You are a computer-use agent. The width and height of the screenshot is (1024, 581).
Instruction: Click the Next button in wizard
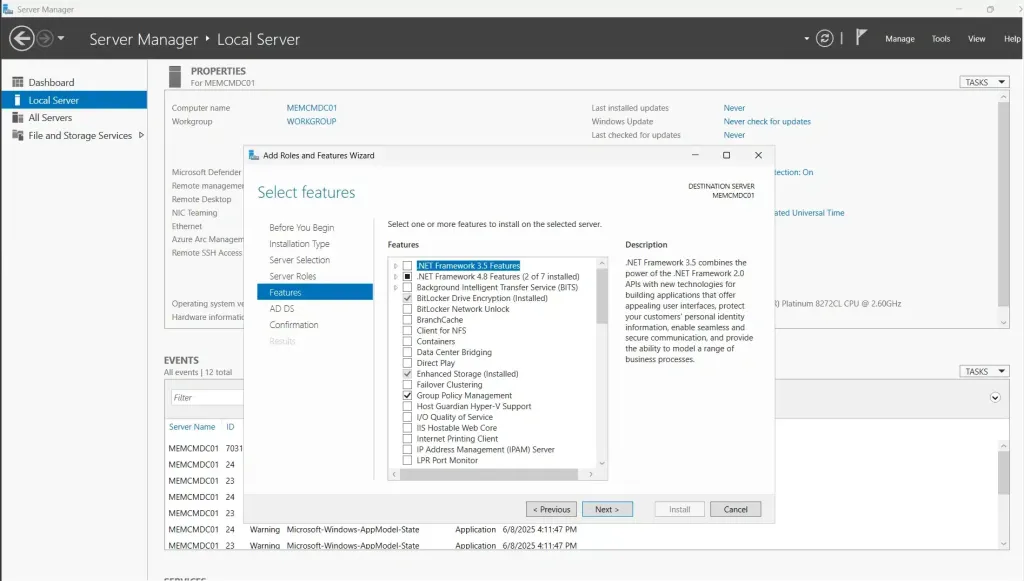click(x=607, y=509)
